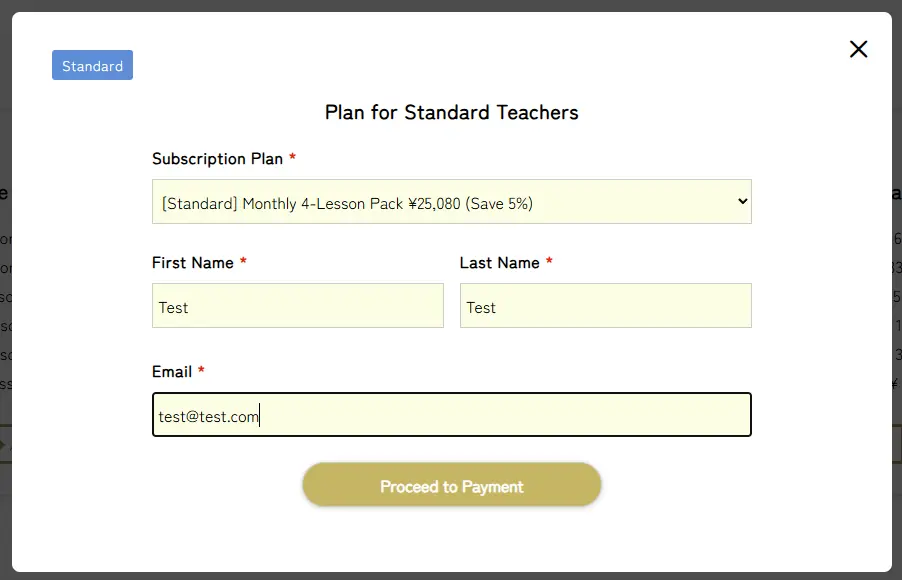Click inside the Email field
Screen dimensions: 902x580
point(452,415)
